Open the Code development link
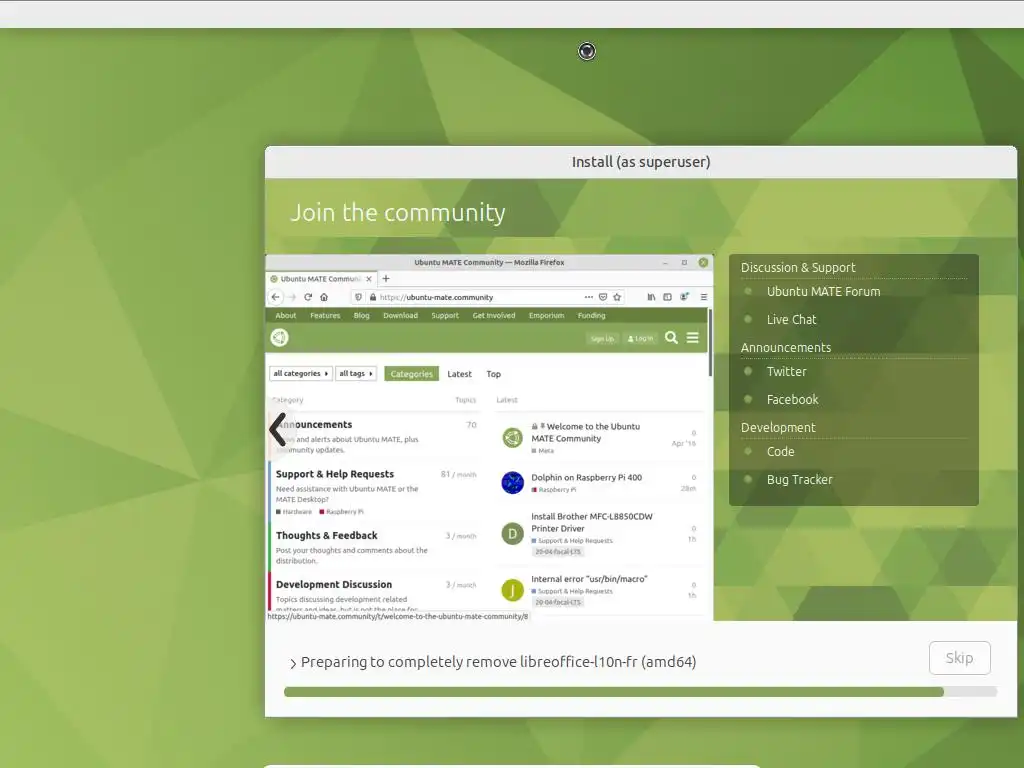The image size is (1024, 768). (780, 451)
